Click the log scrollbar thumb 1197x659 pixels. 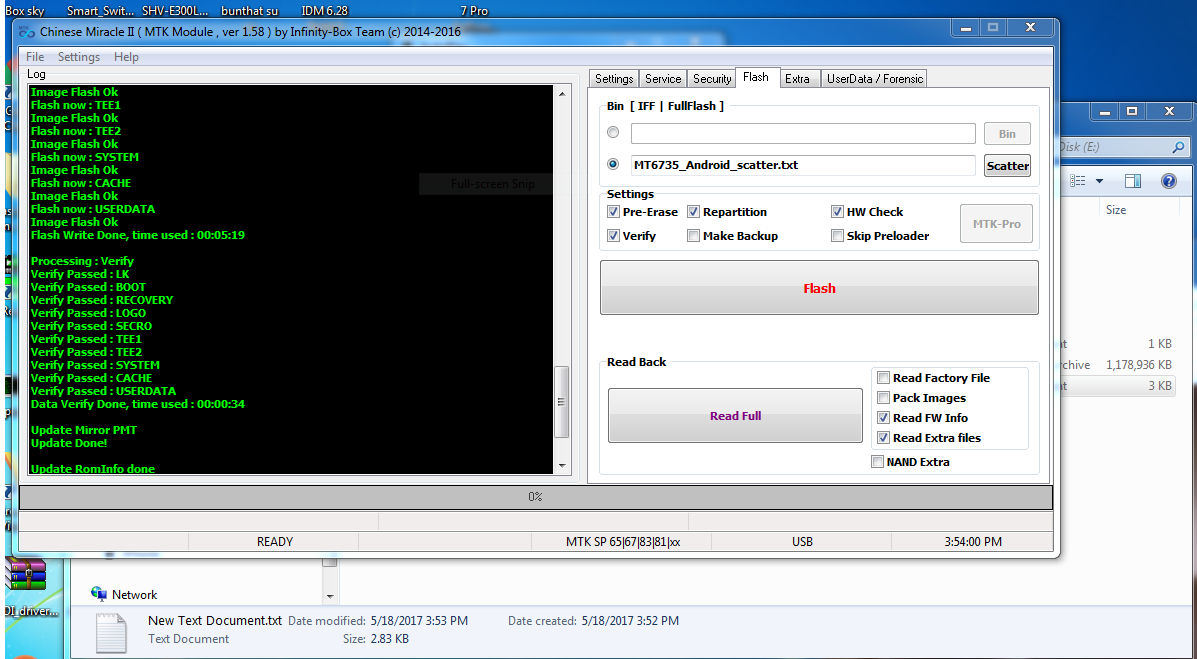pyautogui.click(x=562, y=402)
